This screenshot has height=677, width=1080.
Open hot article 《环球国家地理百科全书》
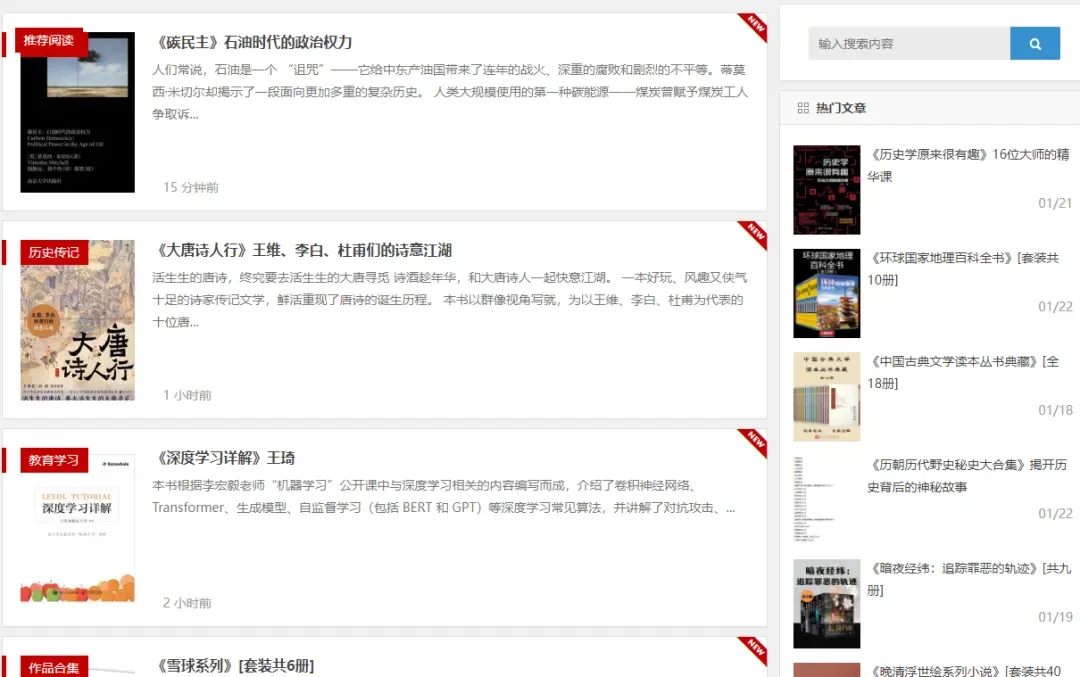tap(963, 269)
